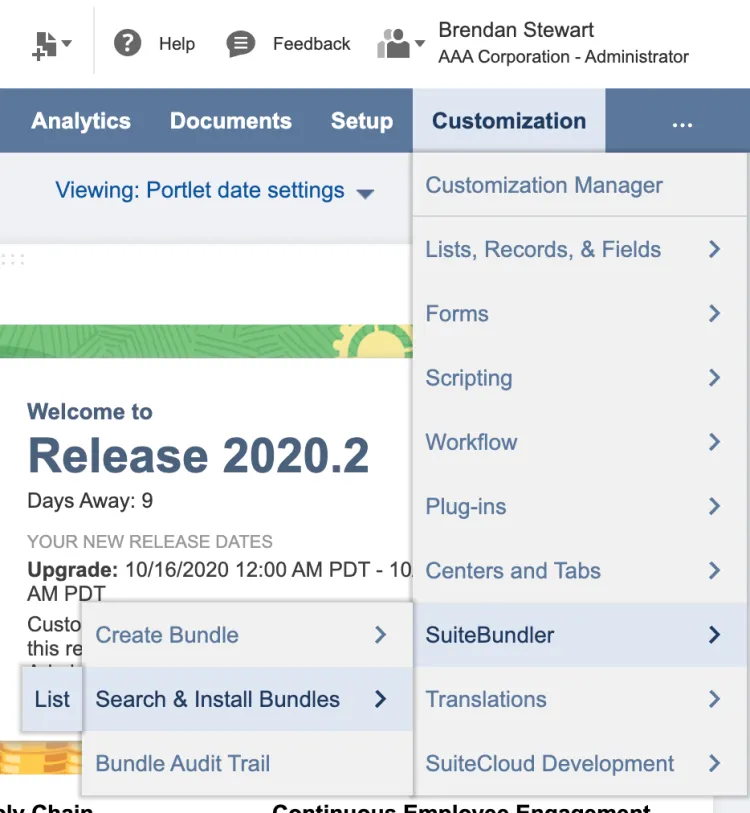This screenshot has height=813, width=750.
Task: Click the Release 2020.2 heading
Action: (198, 456)
